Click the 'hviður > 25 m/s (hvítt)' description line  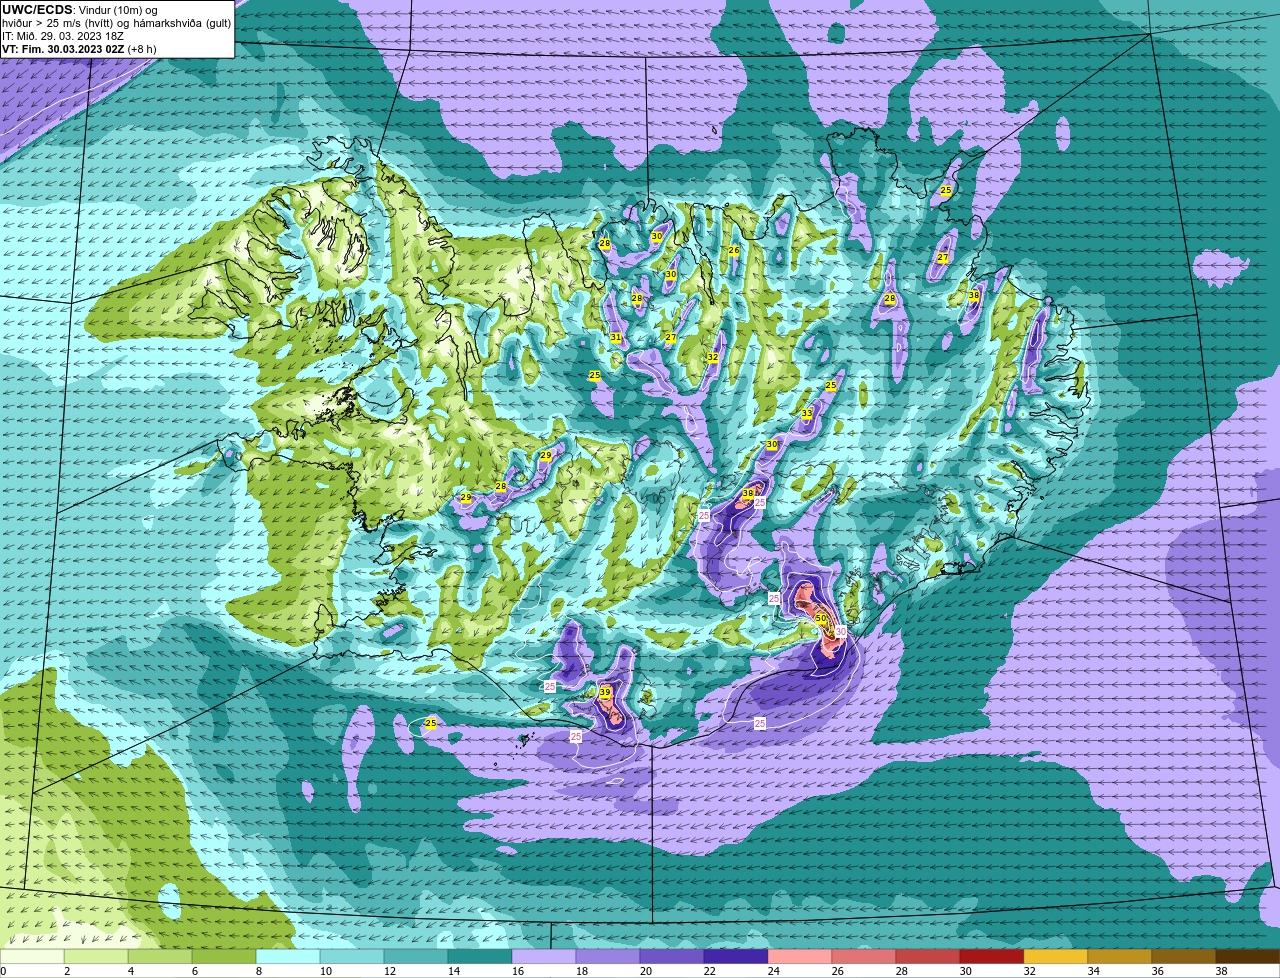click(117, 23)
